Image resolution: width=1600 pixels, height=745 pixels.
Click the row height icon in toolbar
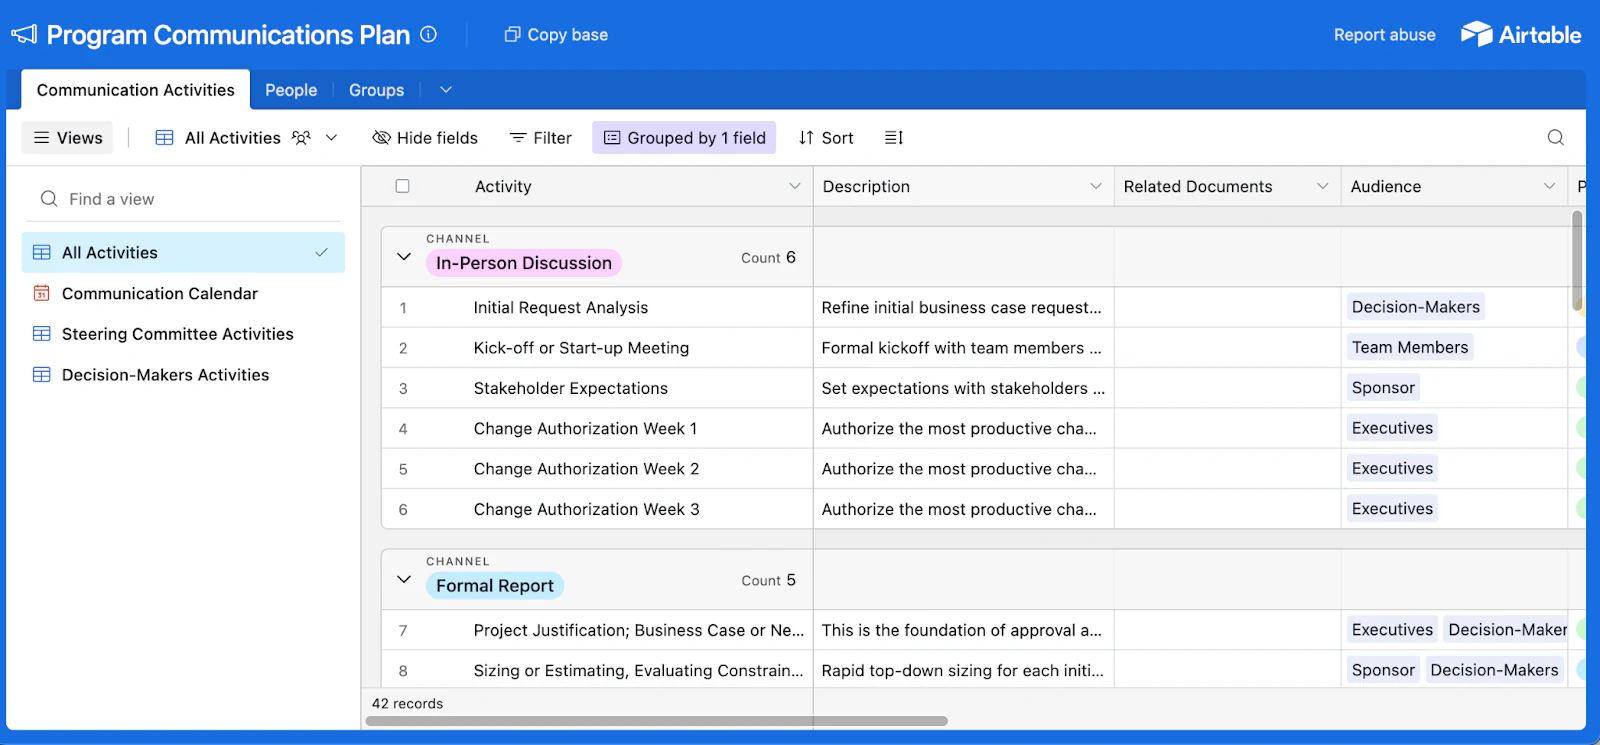[894, 138]
